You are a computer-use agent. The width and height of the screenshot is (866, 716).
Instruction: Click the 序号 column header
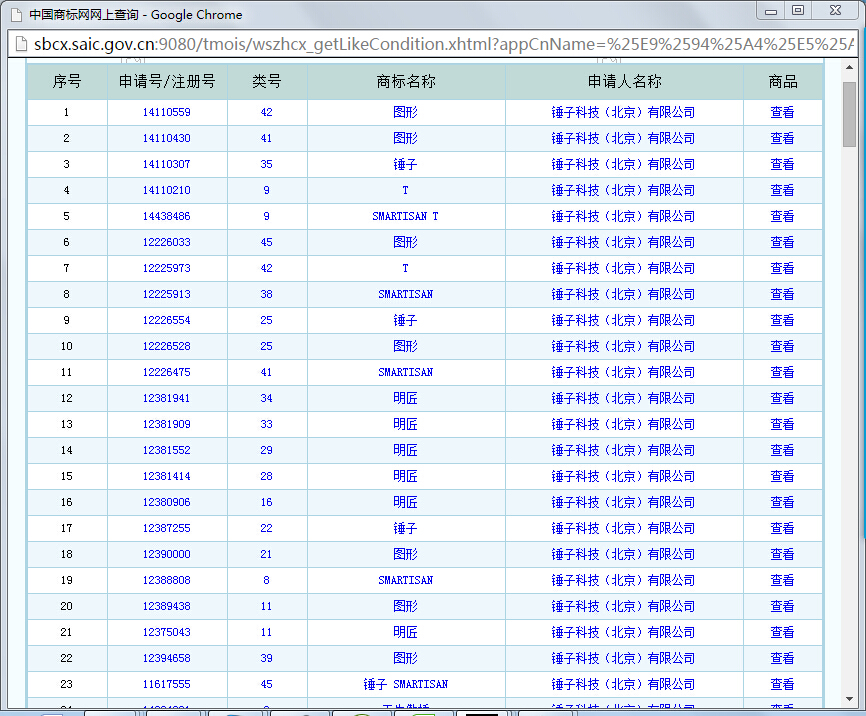67,81
